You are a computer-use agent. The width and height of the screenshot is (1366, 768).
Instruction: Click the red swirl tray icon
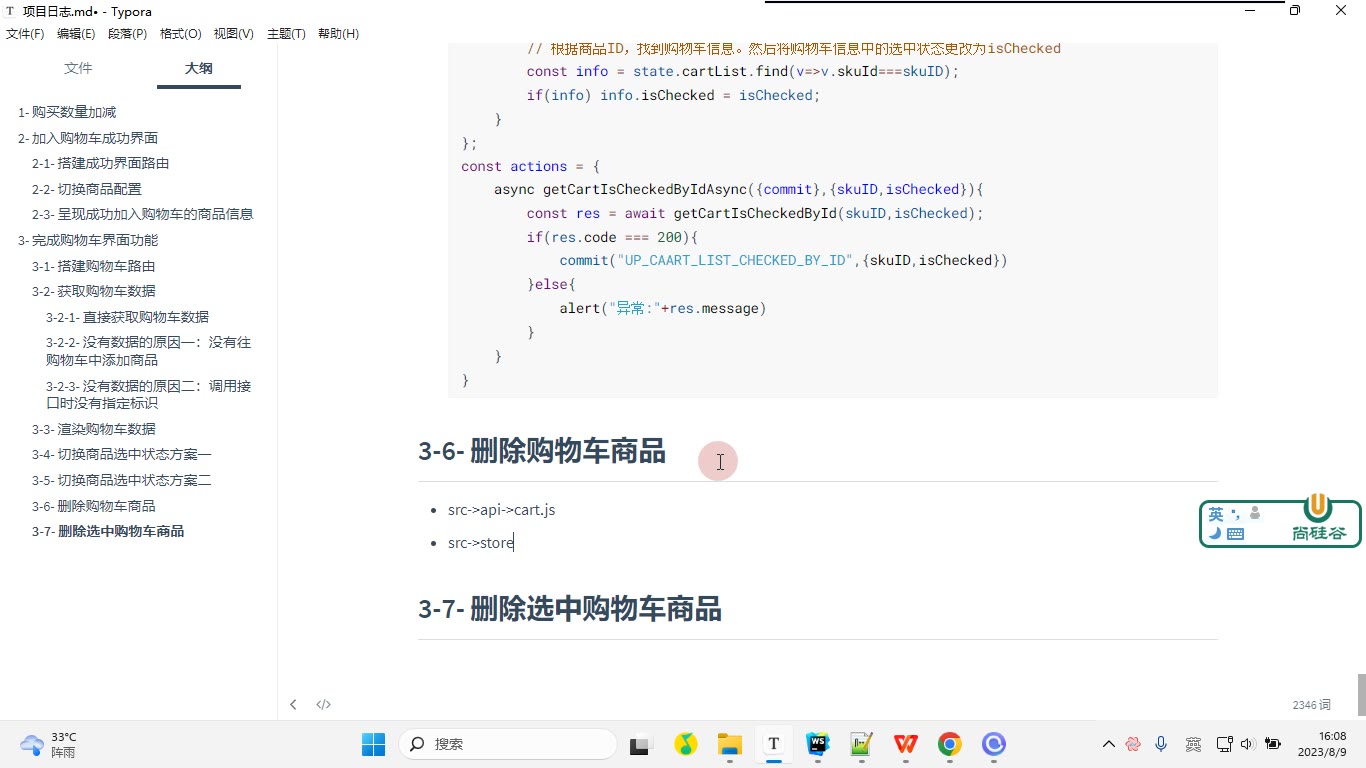pos(1133,744)
